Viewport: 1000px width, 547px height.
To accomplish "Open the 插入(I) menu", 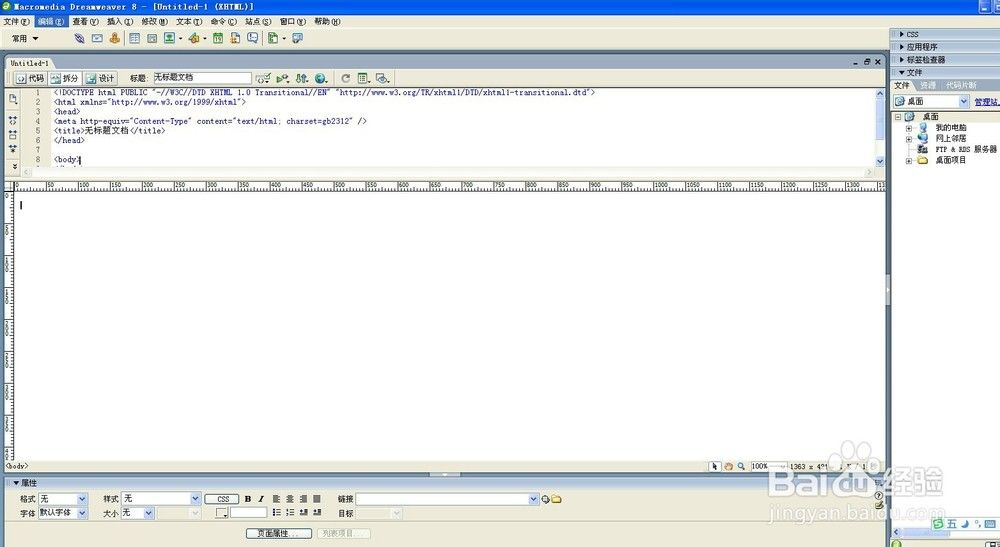I will (119, 22).
